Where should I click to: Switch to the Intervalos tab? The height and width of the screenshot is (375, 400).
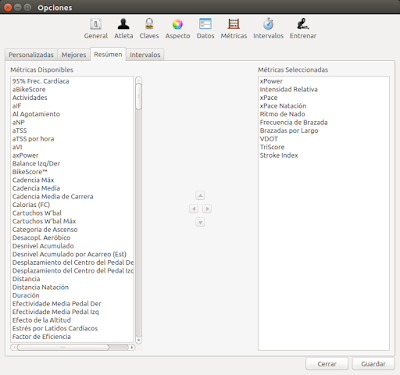click(145, 55)
